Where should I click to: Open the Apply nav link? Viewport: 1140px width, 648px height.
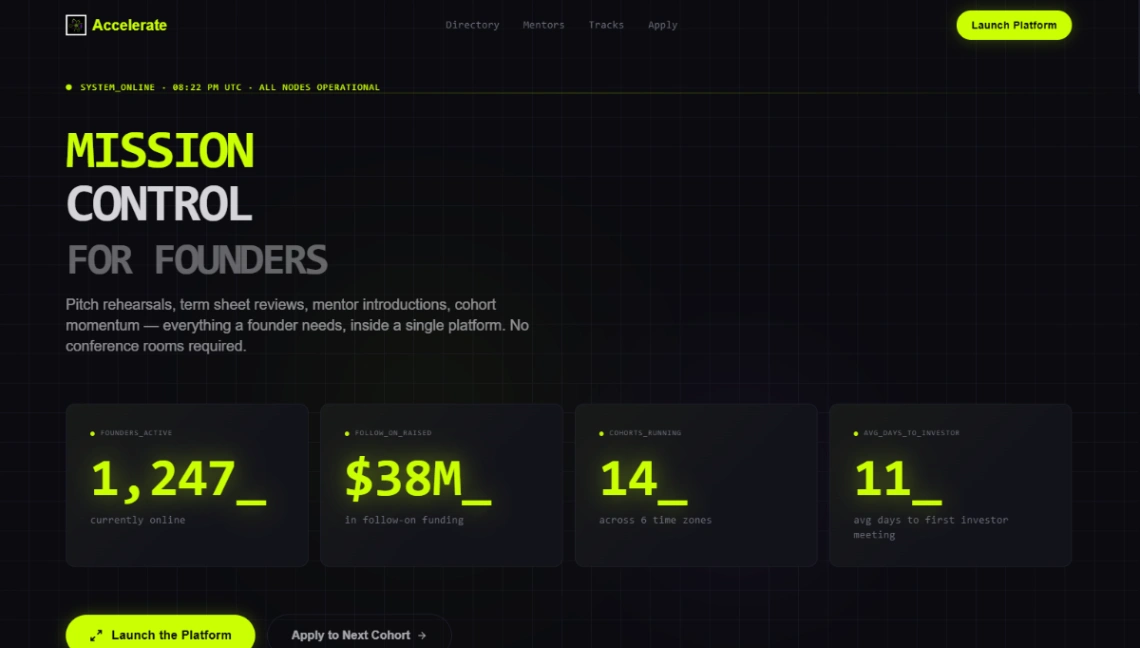pos(662,25)
